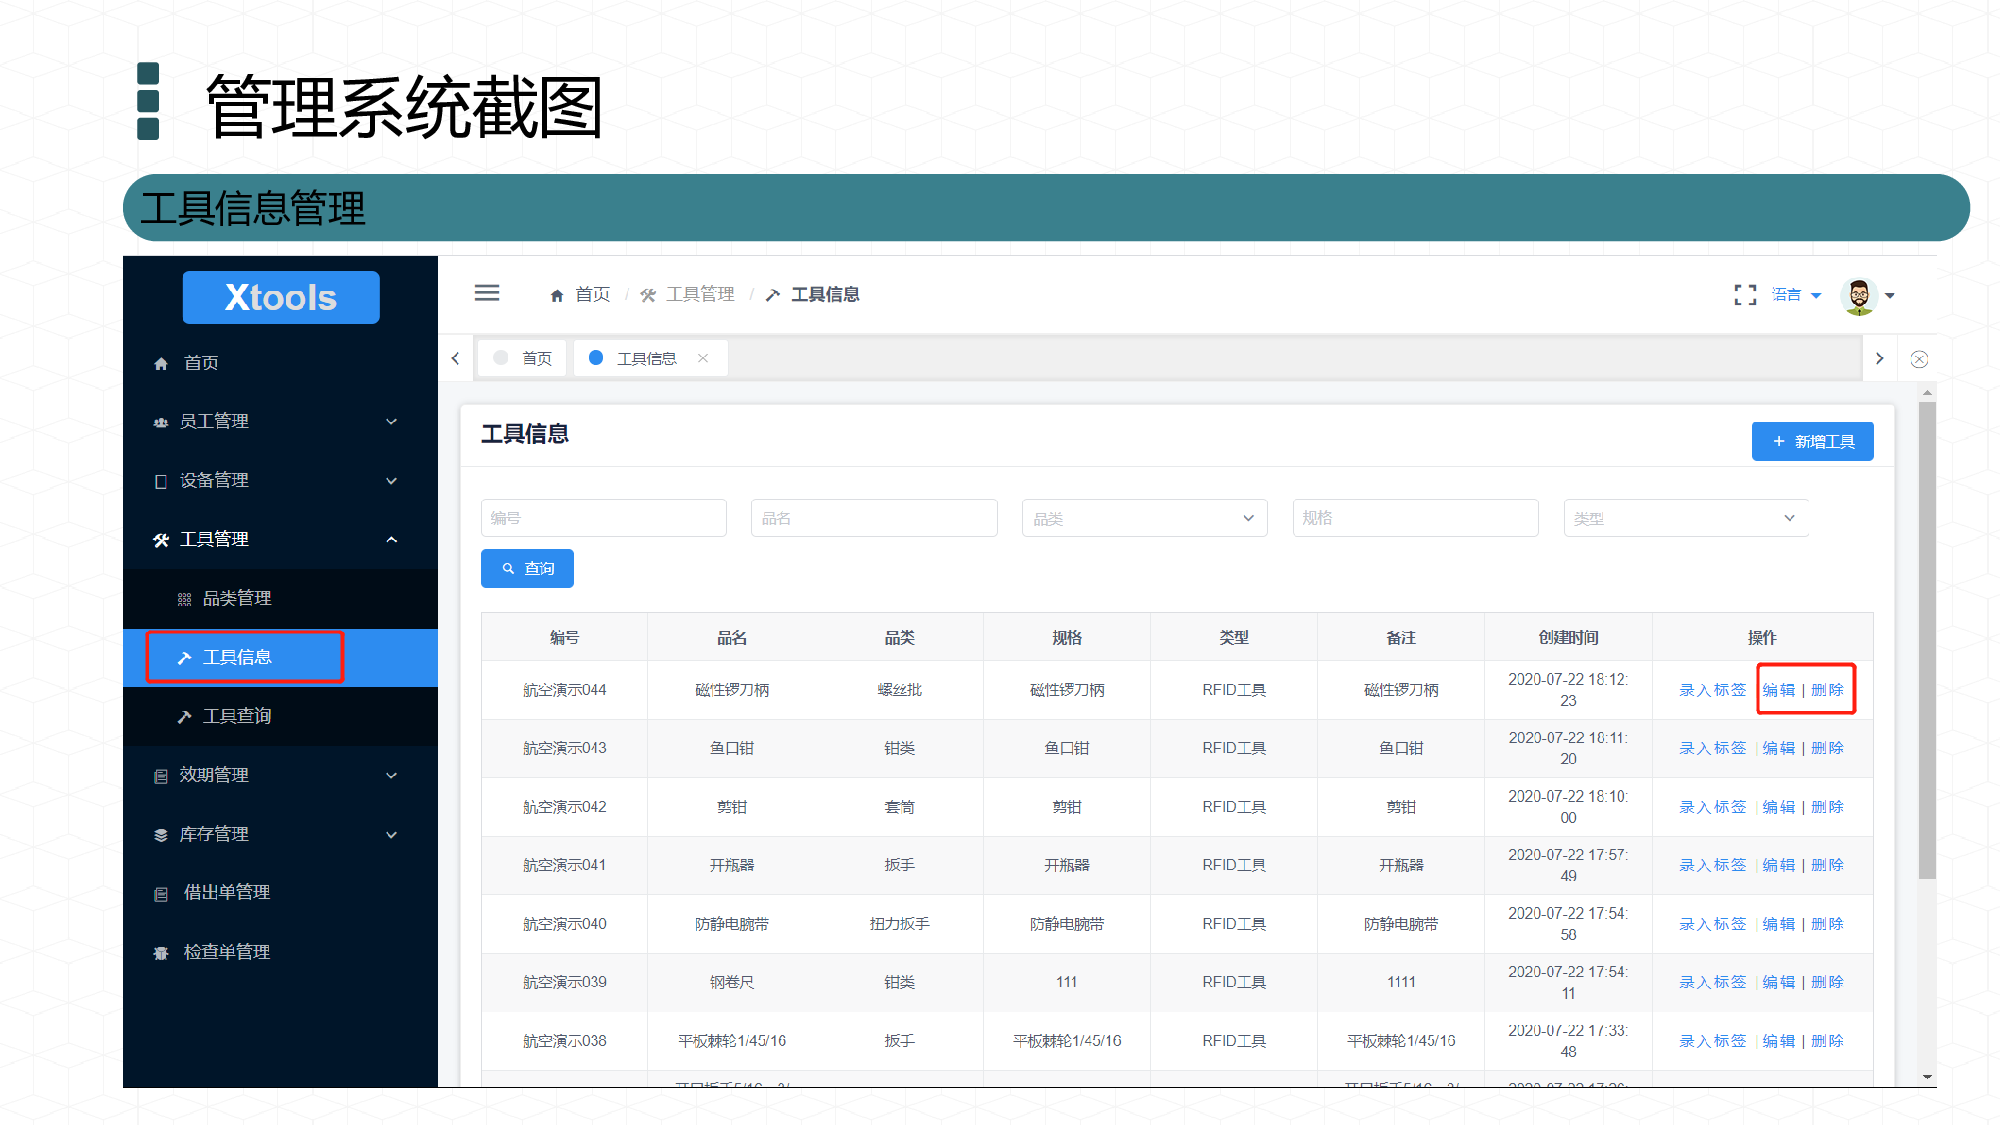Expand the 效期管理 submenu chevron
Screen dimensions: 2000x1125
392,776
